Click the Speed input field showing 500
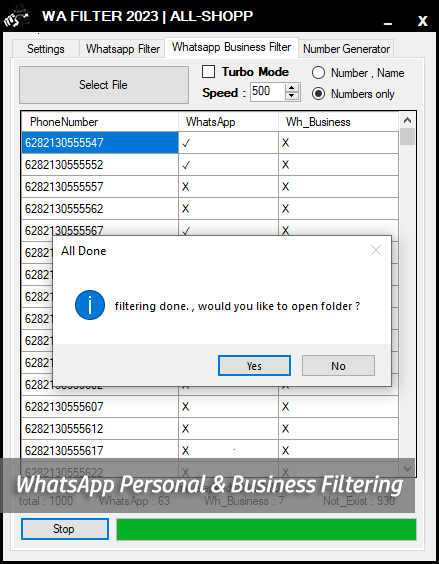The height and width of the screenshot is (564, 439). pos(268,92)
